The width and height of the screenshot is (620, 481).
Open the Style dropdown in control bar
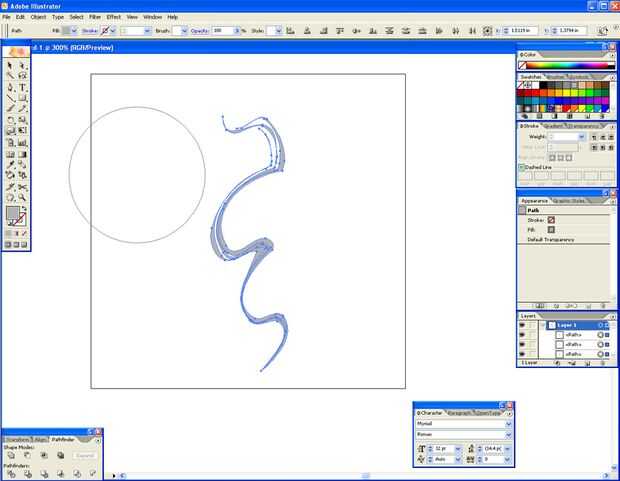278,30
